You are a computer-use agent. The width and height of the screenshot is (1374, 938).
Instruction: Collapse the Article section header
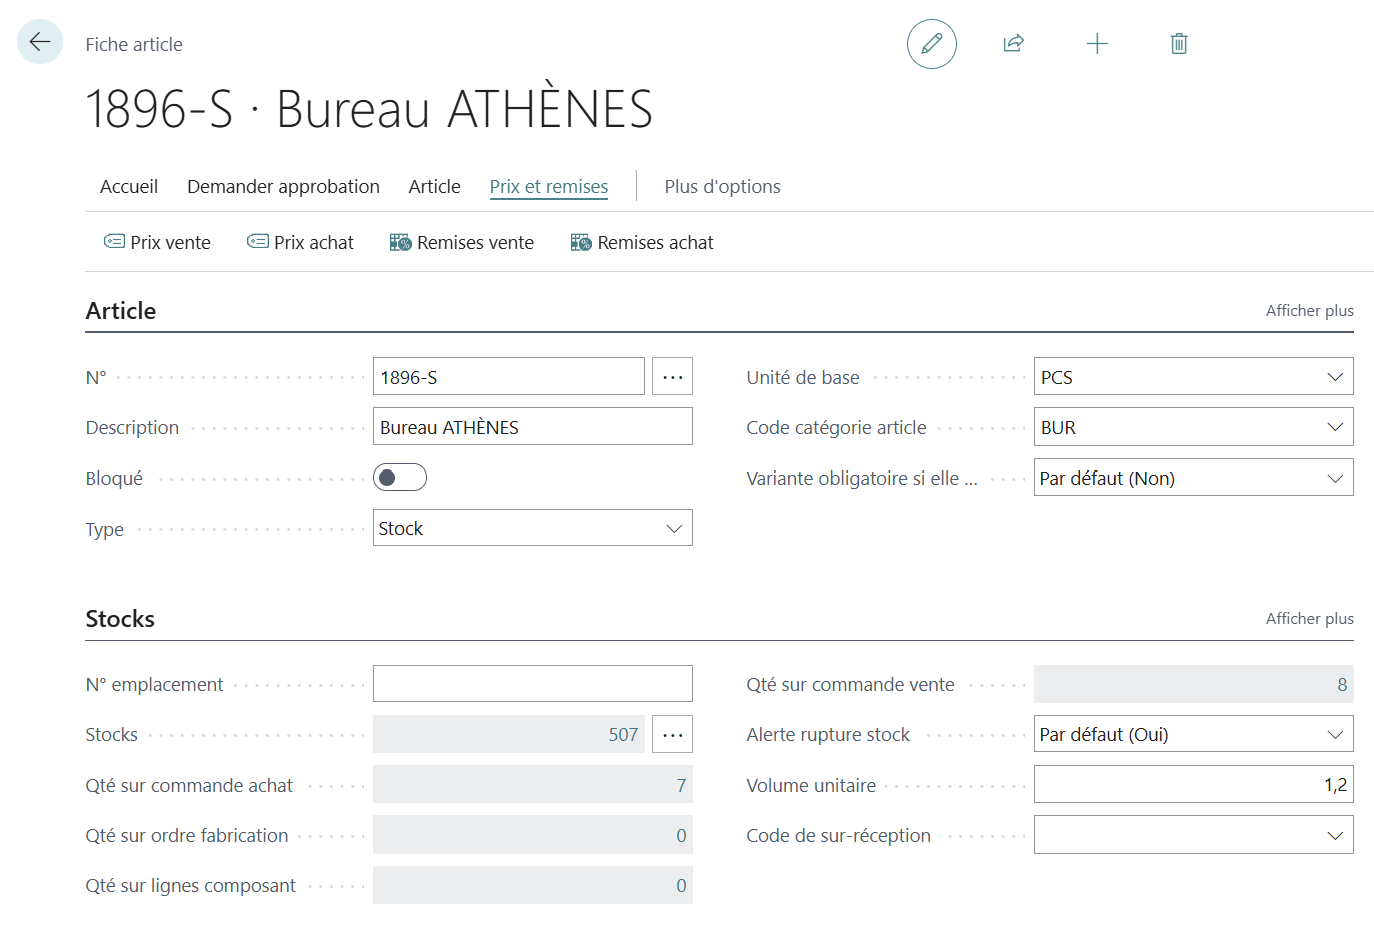click(121, 310)
